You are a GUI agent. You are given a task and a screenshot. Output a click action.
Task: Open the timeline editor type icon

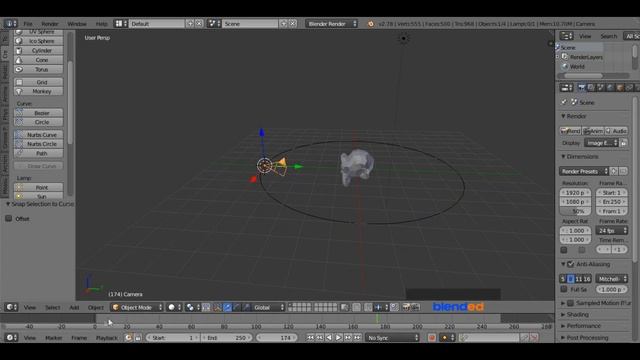tap(11, 338)
